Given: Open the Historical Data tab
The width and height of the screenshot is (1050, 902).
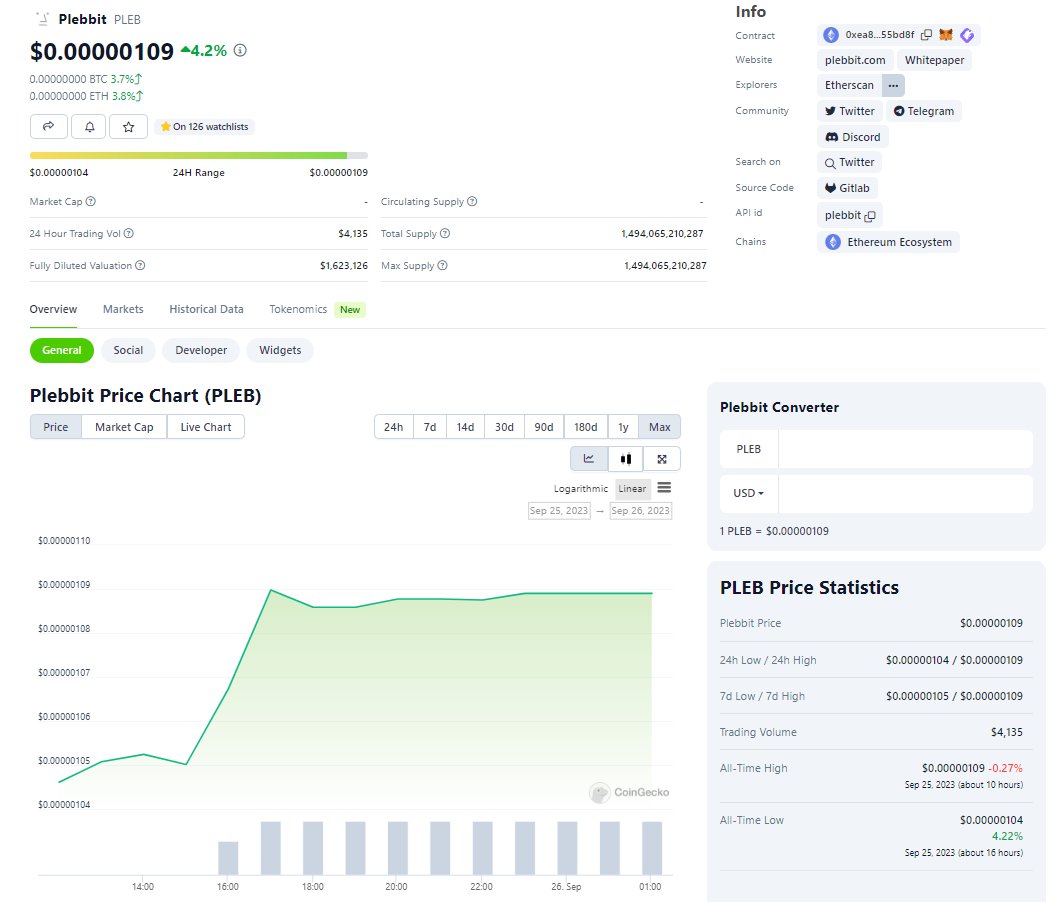Looking at the screenshot, I should click(x=206, y=309).
